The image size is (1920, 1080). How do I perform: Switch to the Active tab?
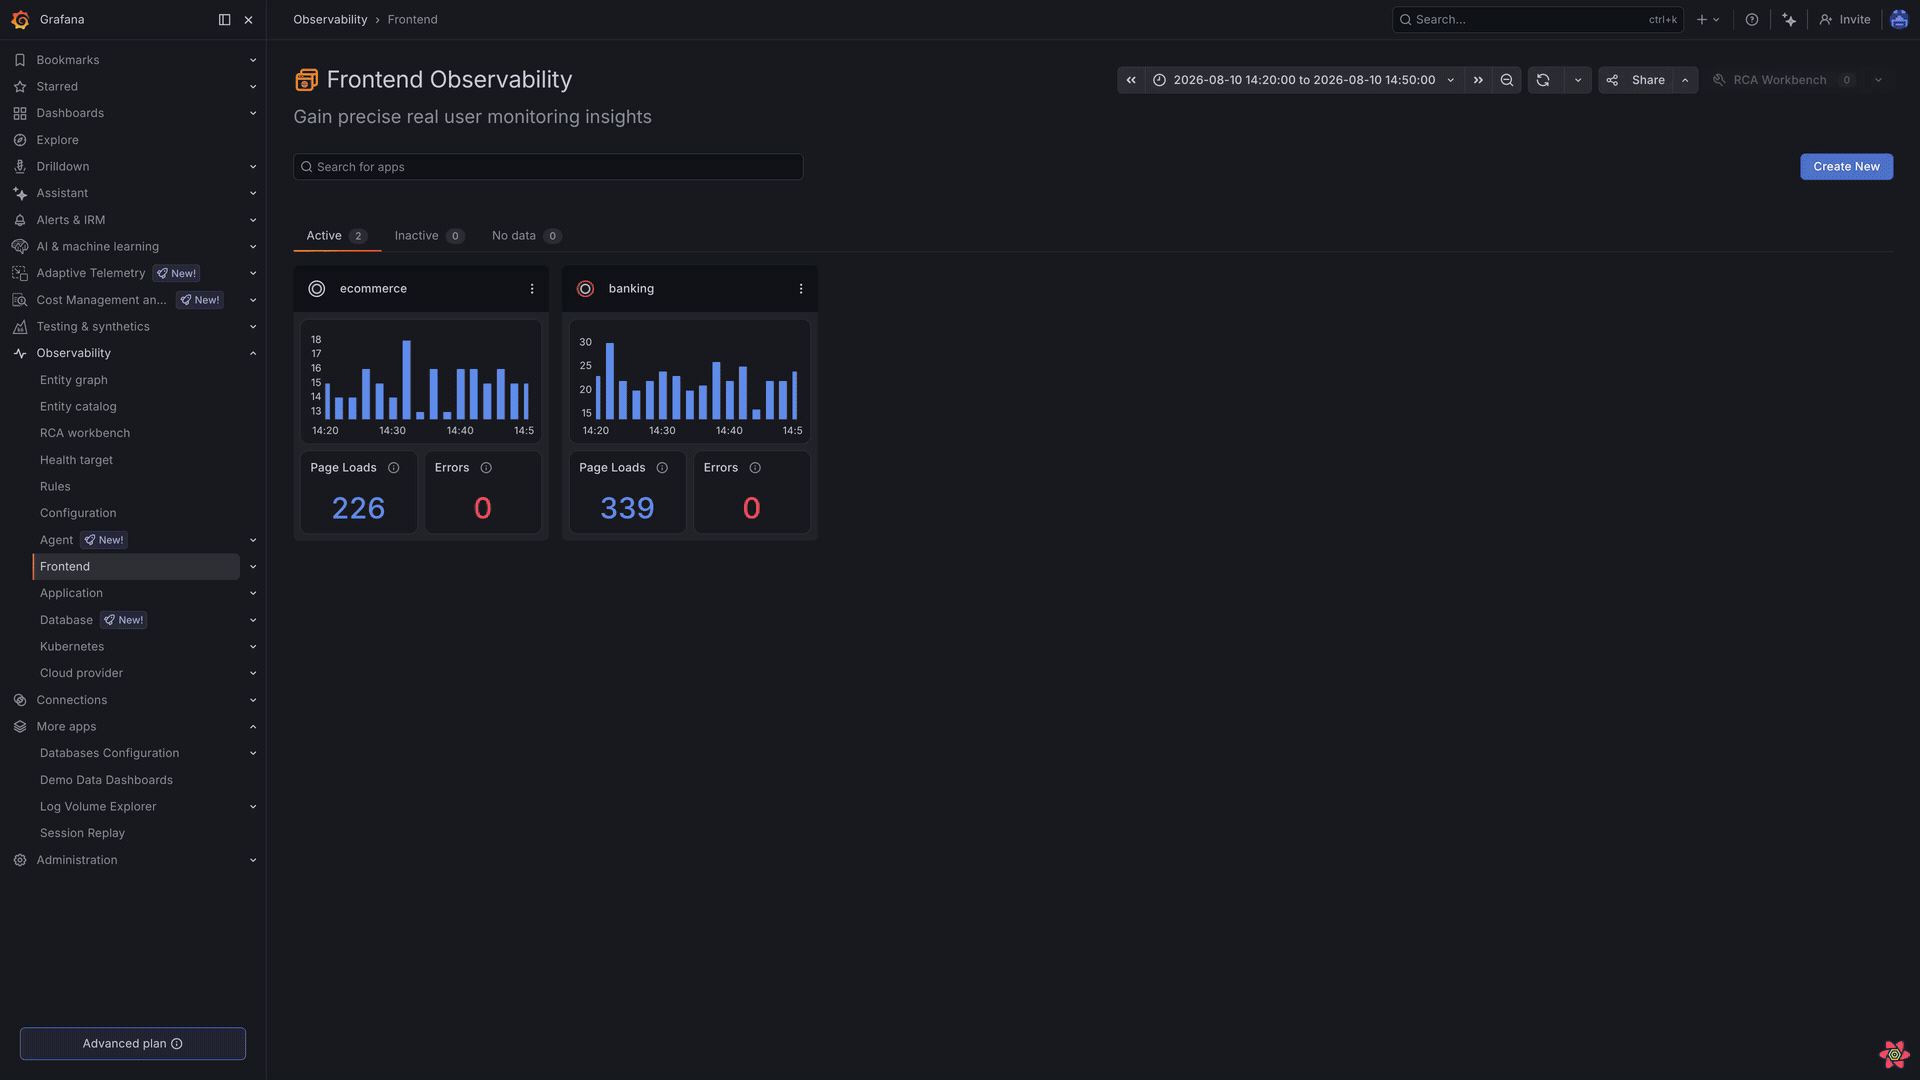(337, 236)
